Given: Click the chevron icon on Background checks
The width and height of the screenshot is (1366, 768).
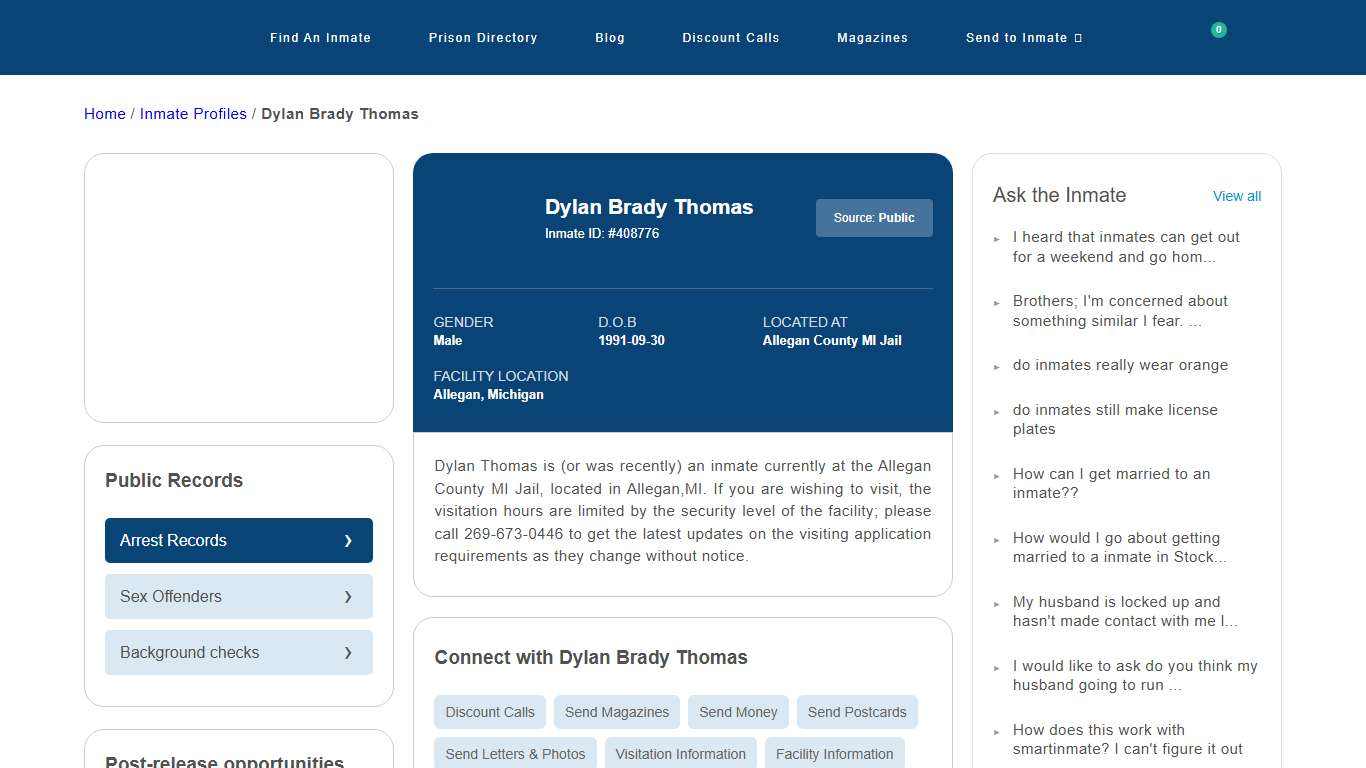Looking at the screenshot, I should (x=348, y=652).
